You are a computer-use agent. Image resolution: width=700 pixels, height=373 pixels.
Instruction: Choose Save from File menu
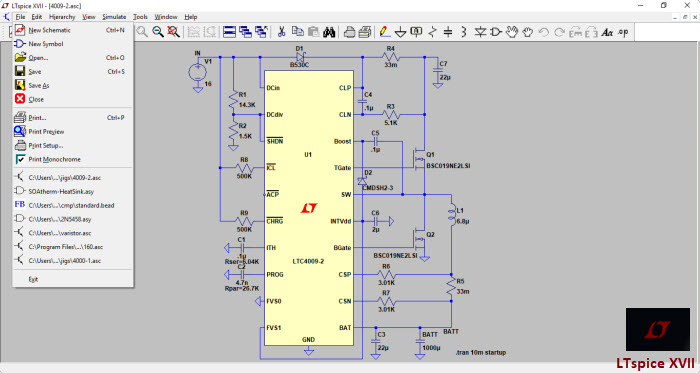pyautogui.click(x=73, y=72)
